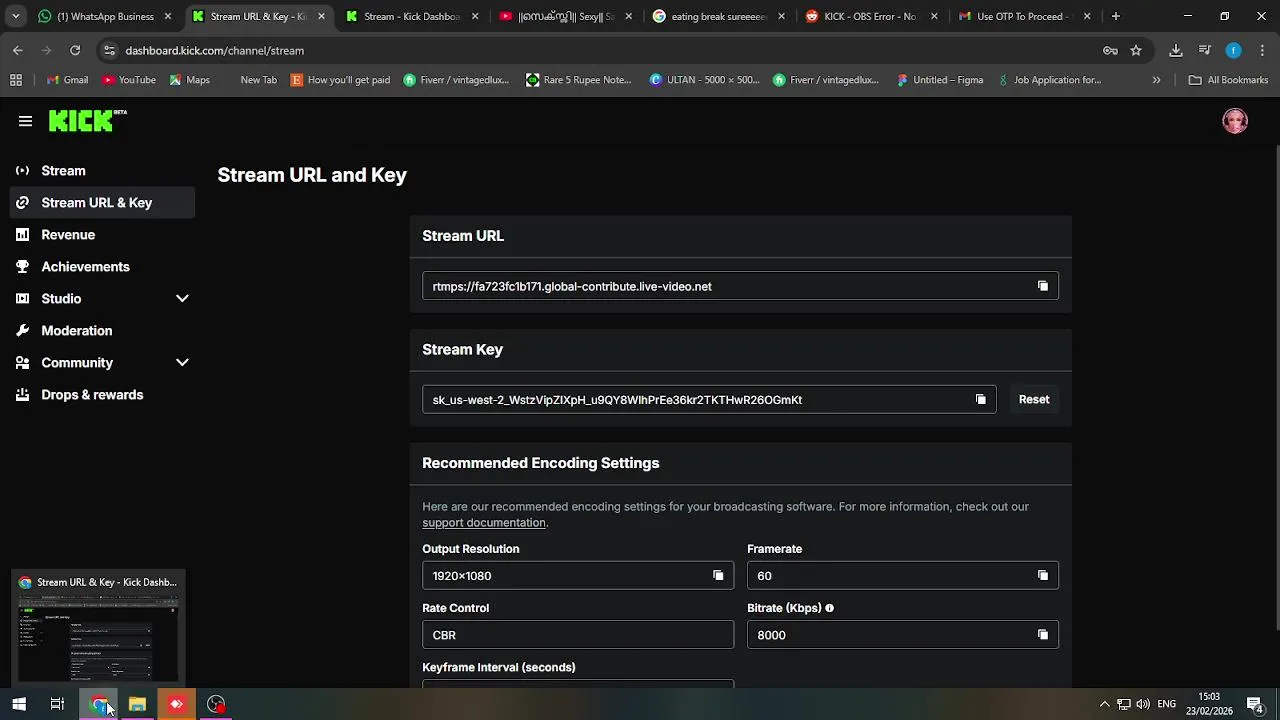The width and height of the screenshot is (1280, 720).
Task: Open File Explorer from the taskbar
Action: coord(137,704)
